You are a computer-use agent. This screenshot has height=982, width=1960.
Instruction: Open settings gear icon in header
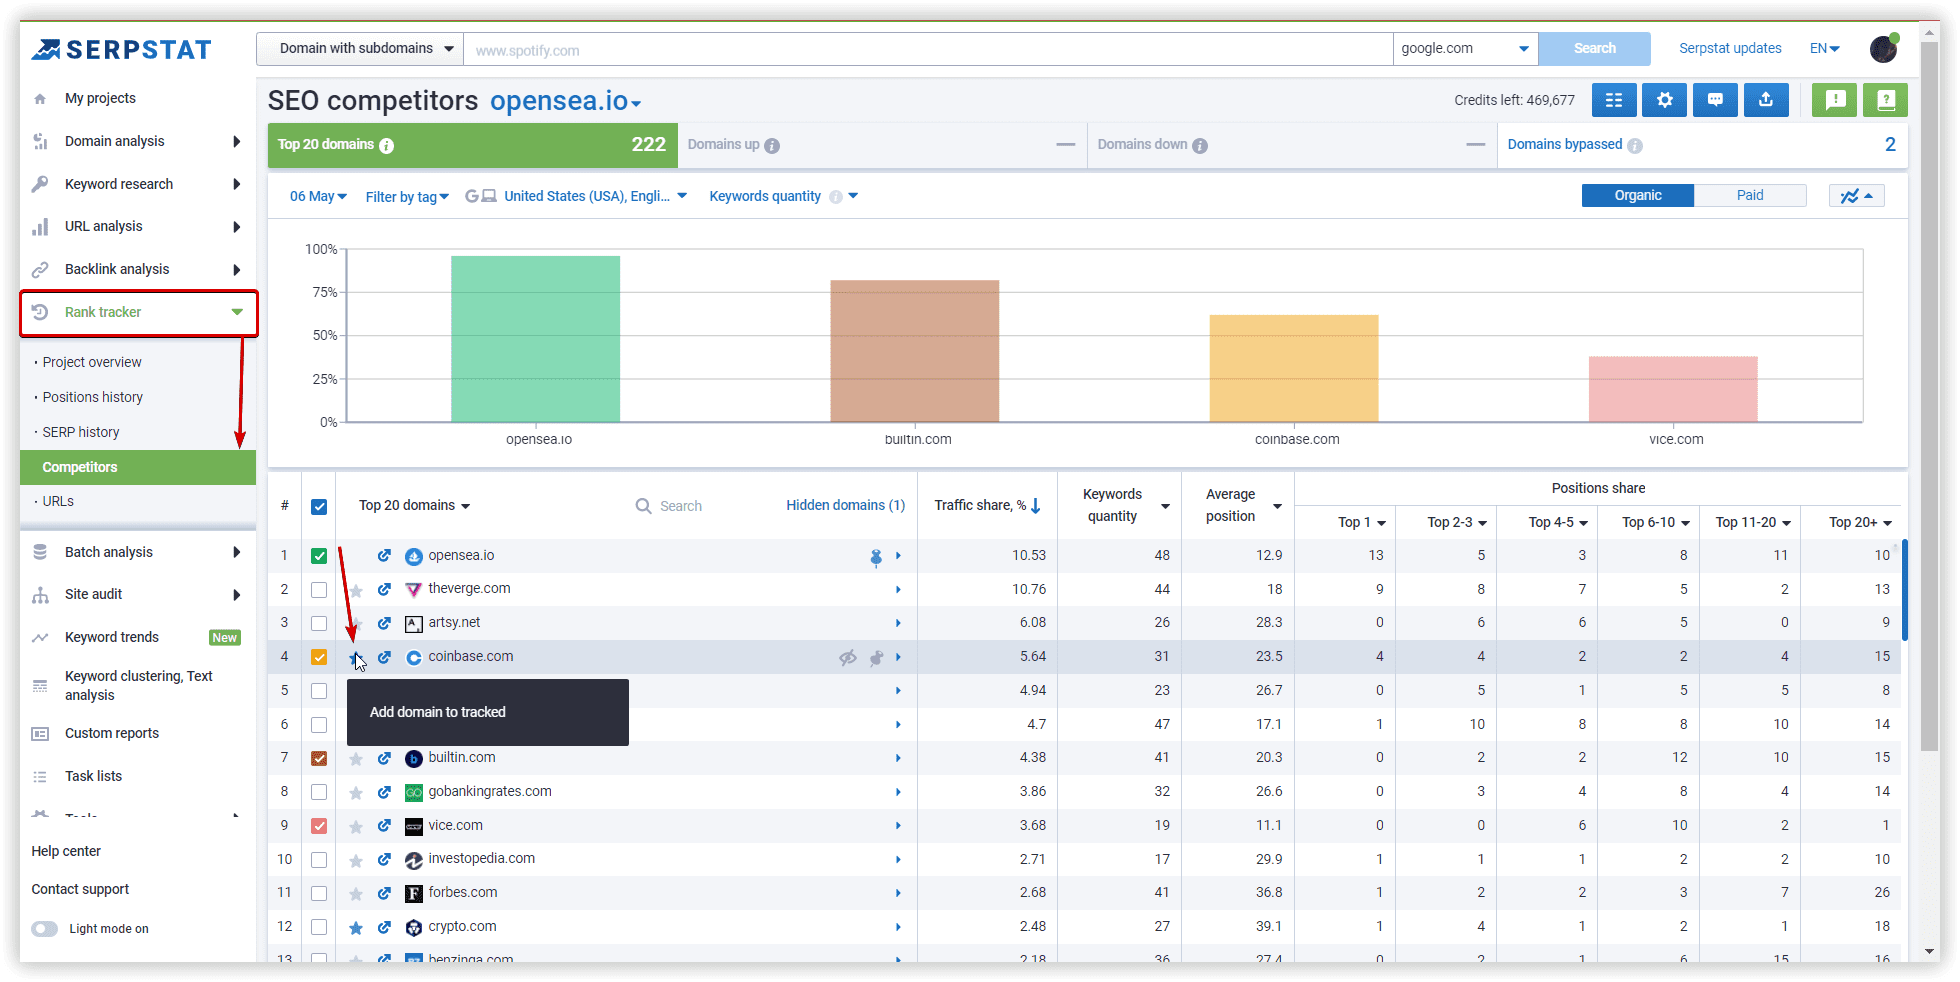(1664, 100)
